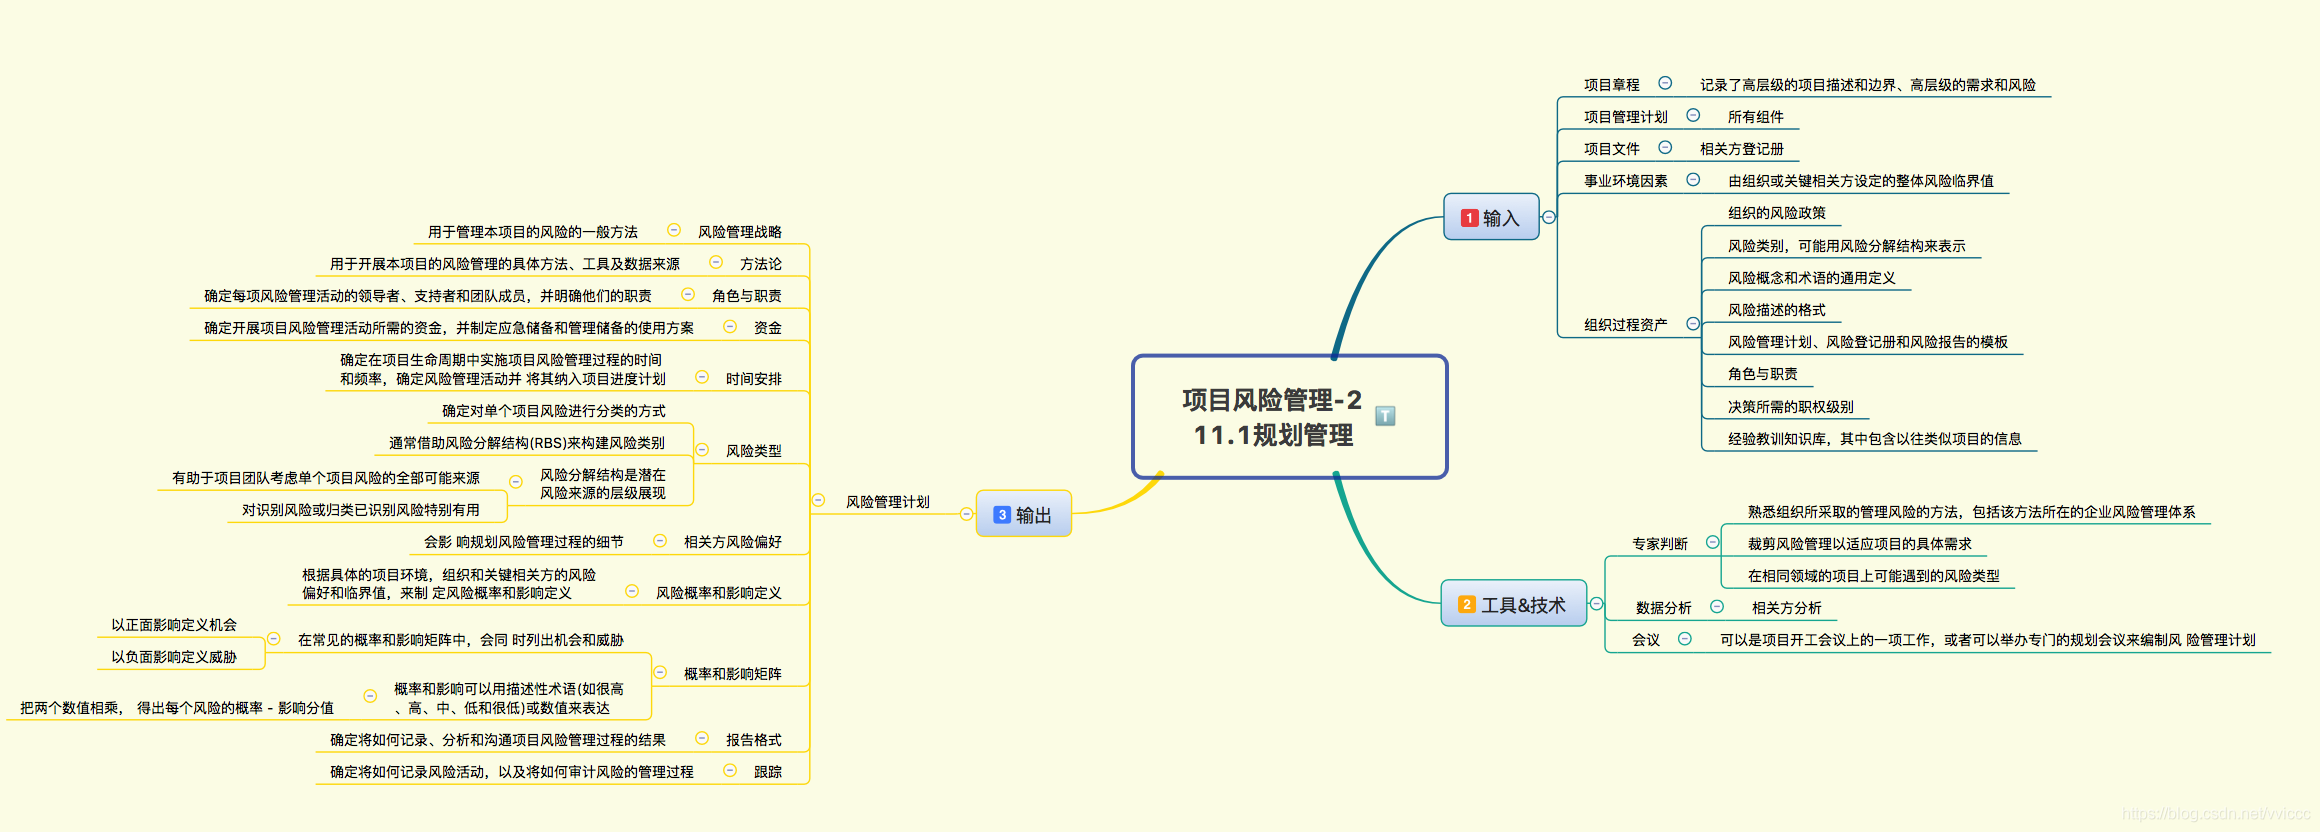
Task: Collapse the 跟踪 node
Action: [730, 770]
